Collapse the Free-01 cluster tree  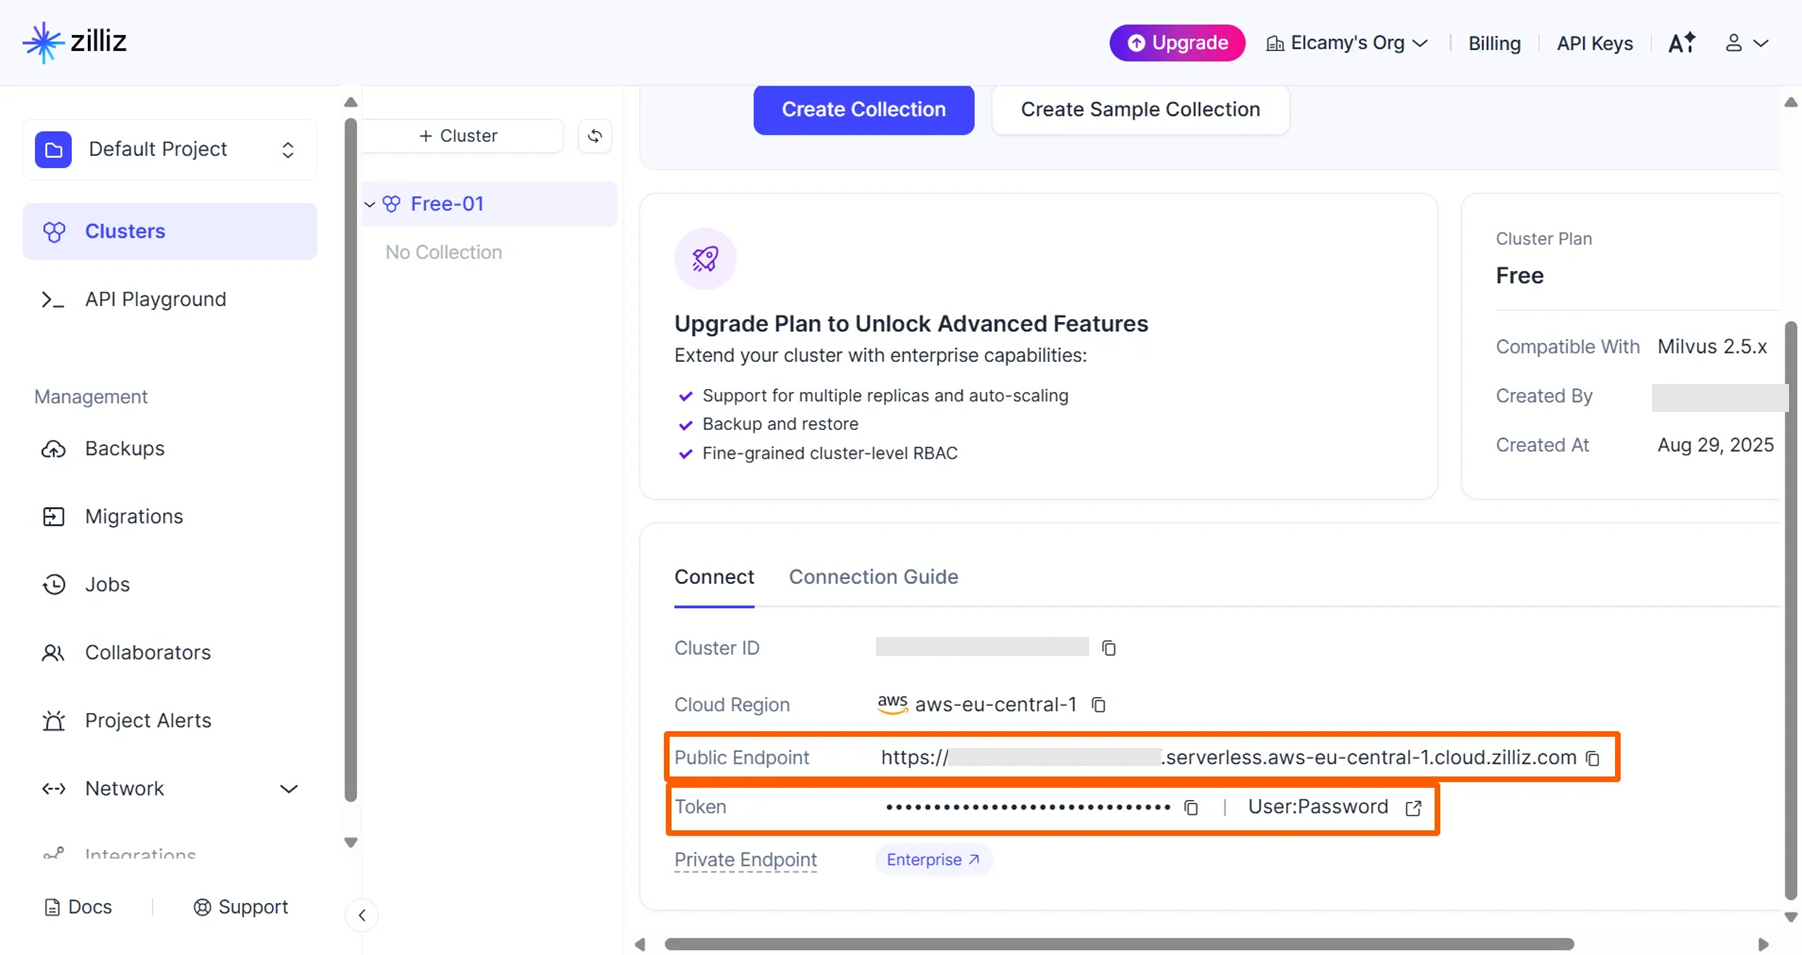pos(370,204)
